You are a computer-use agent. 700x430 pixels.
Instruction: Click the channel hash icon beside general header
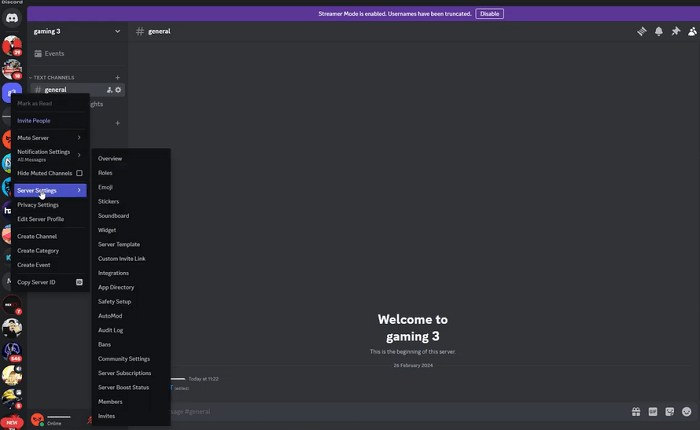(140, 31)
